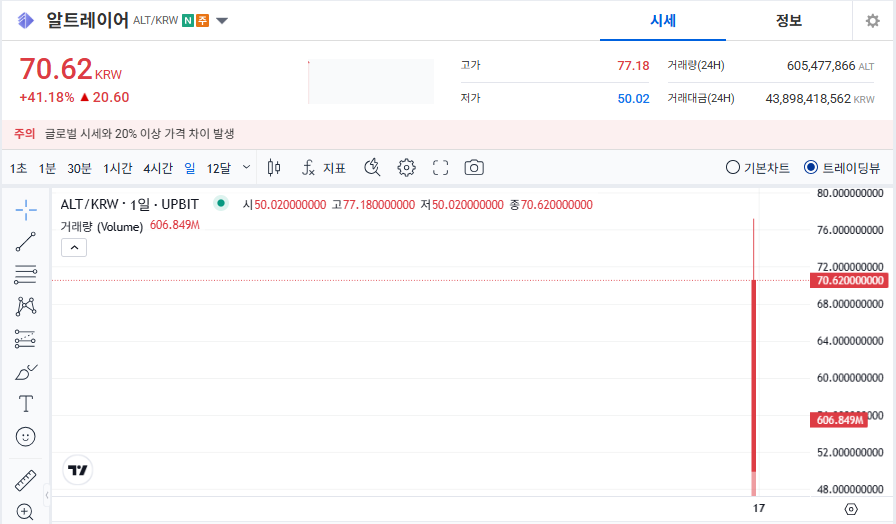
Task: Click the 80.000000000 price axis label
Action: [x=850, y=193]
